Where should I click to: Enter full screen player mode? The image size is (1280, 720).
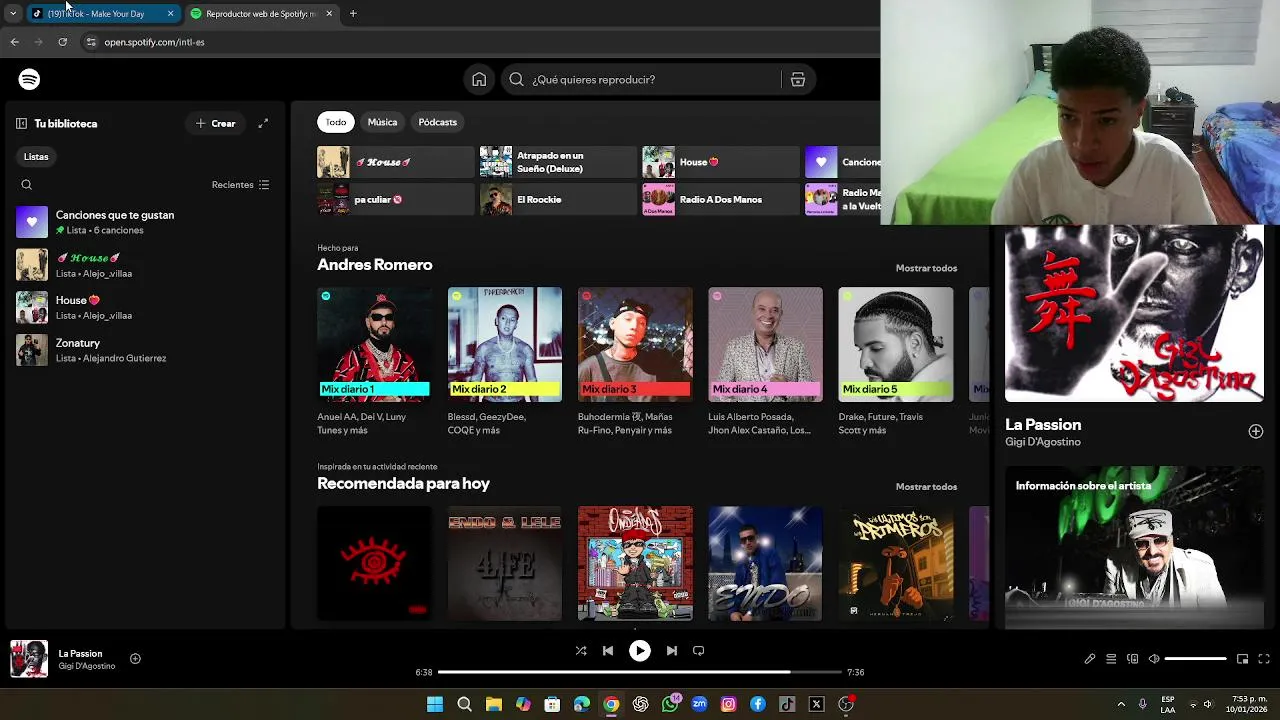point(1264,659)
